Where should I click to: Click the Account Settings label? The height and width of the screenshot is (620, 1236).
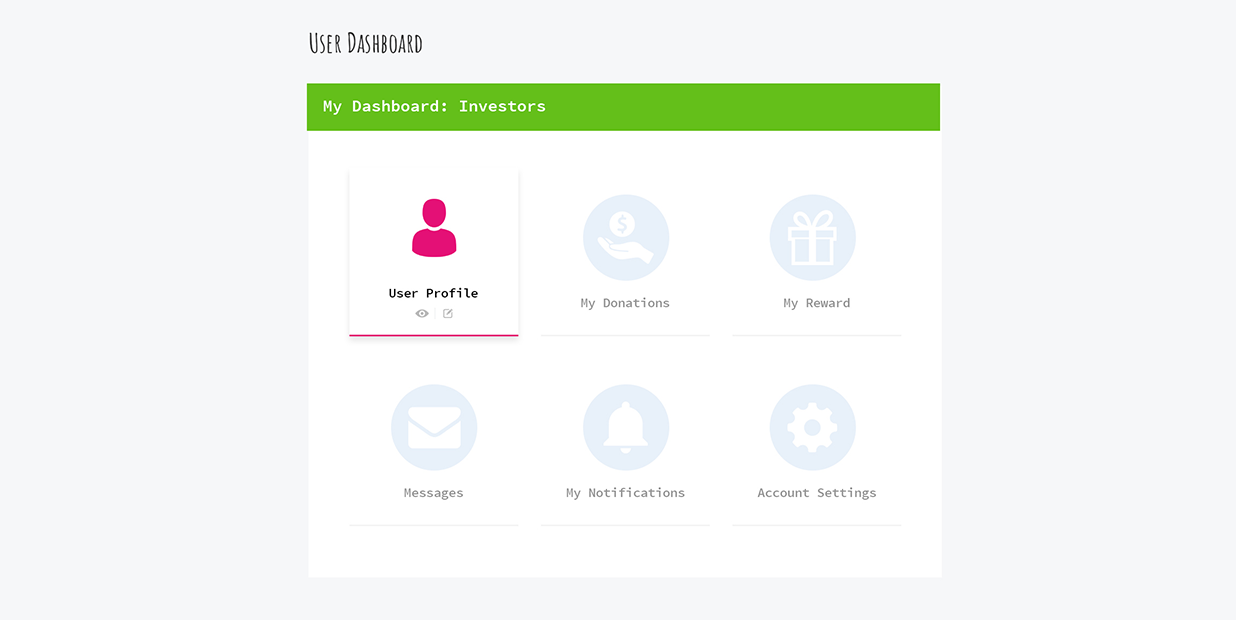[x=817, y=493]
